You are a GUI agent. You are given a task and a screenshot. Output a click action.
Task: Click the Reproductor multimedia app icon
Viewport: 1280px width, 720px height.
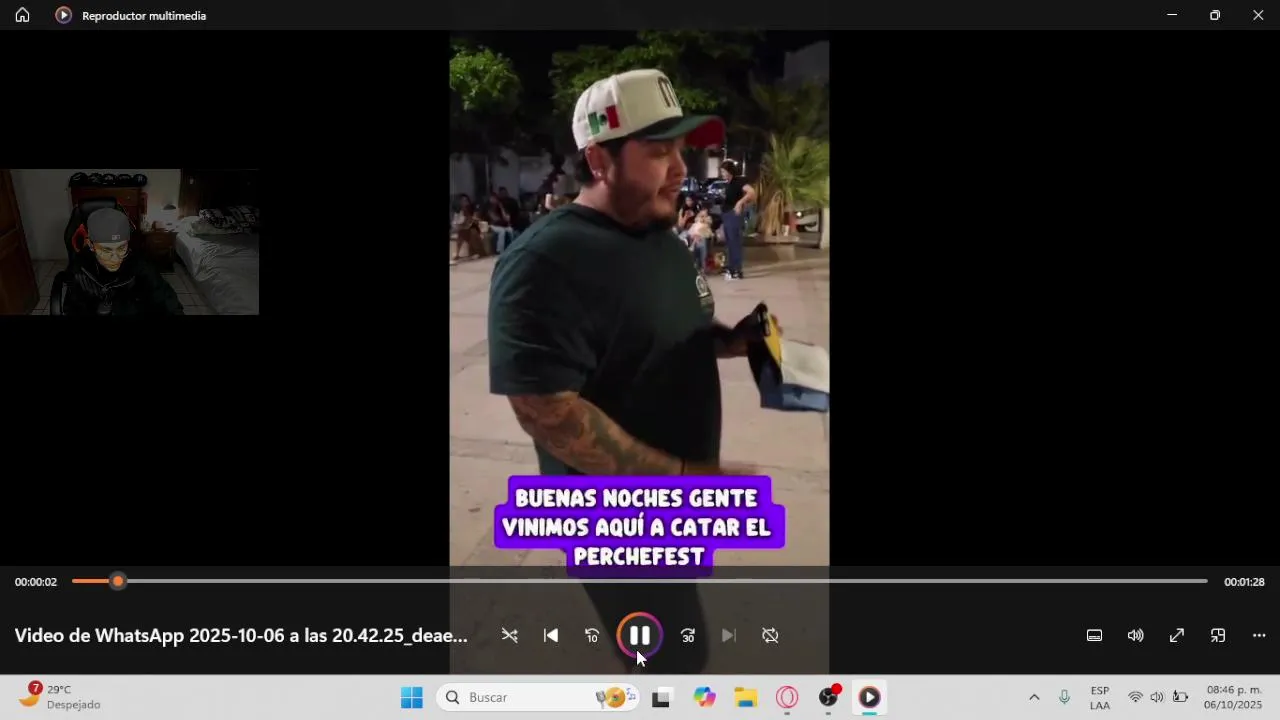[x=64, y=15]
